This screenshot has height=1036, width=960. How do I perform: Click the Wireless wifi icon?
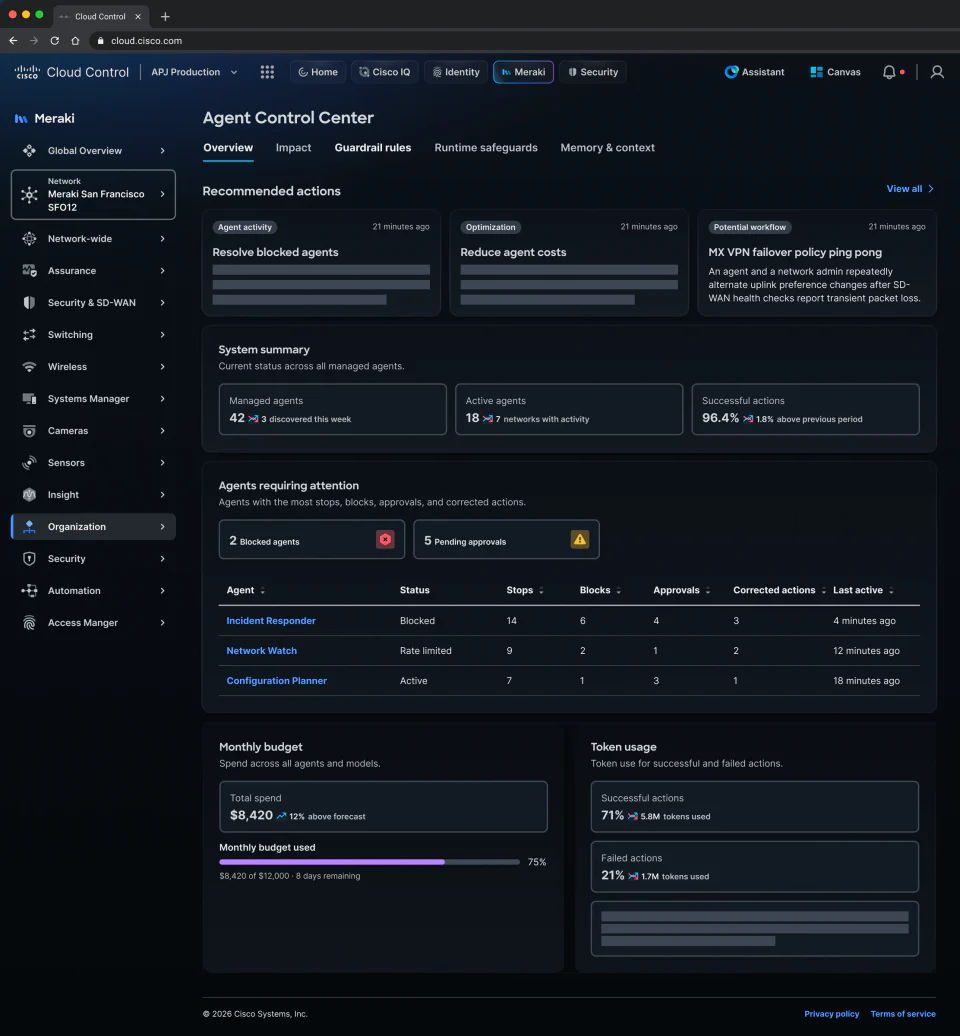tap(29, 367)
